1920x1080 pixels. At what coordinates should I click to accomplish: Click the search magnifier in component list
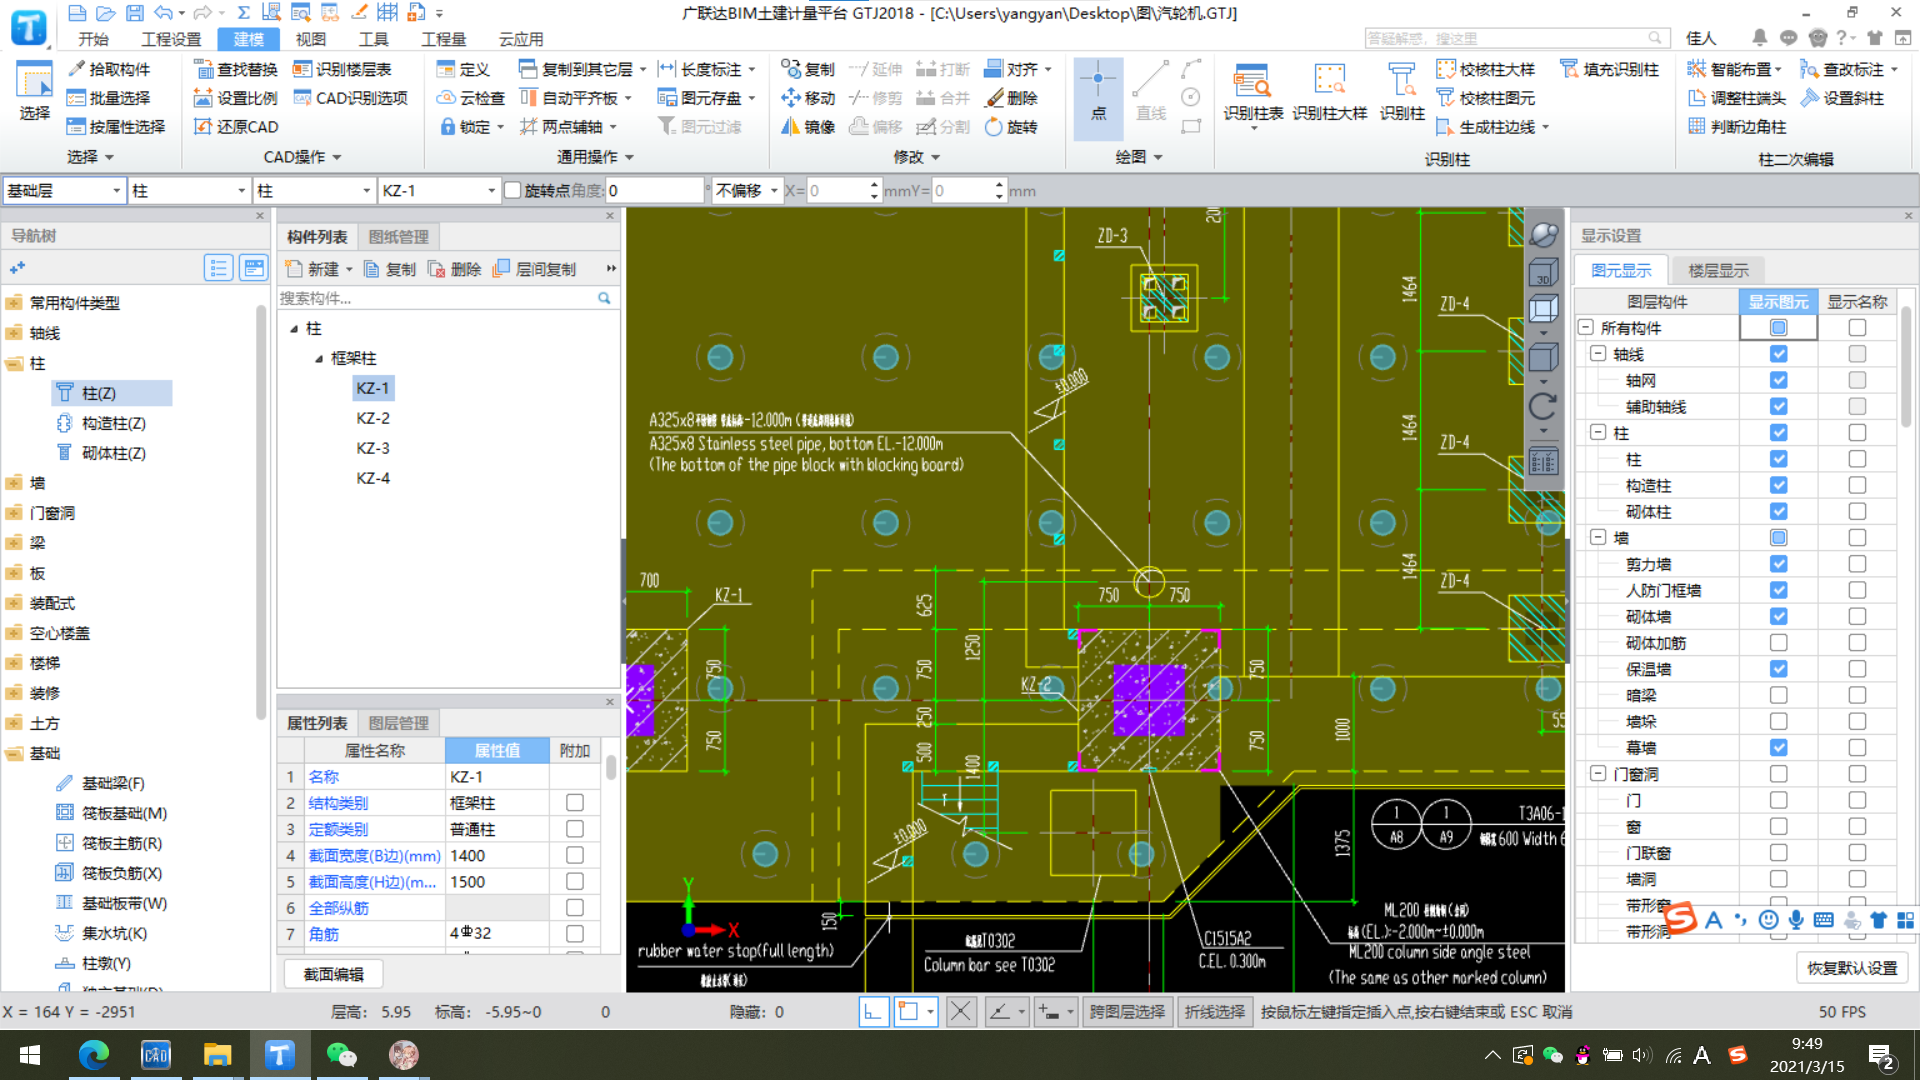604,298
